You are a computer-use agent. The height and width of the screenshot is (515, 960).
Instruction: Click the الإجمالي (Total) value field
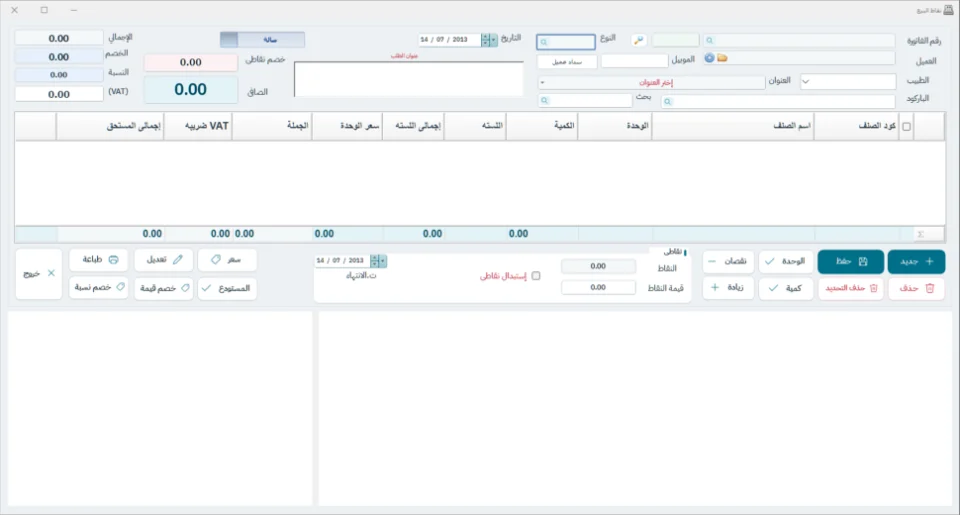tap(59, 39)
